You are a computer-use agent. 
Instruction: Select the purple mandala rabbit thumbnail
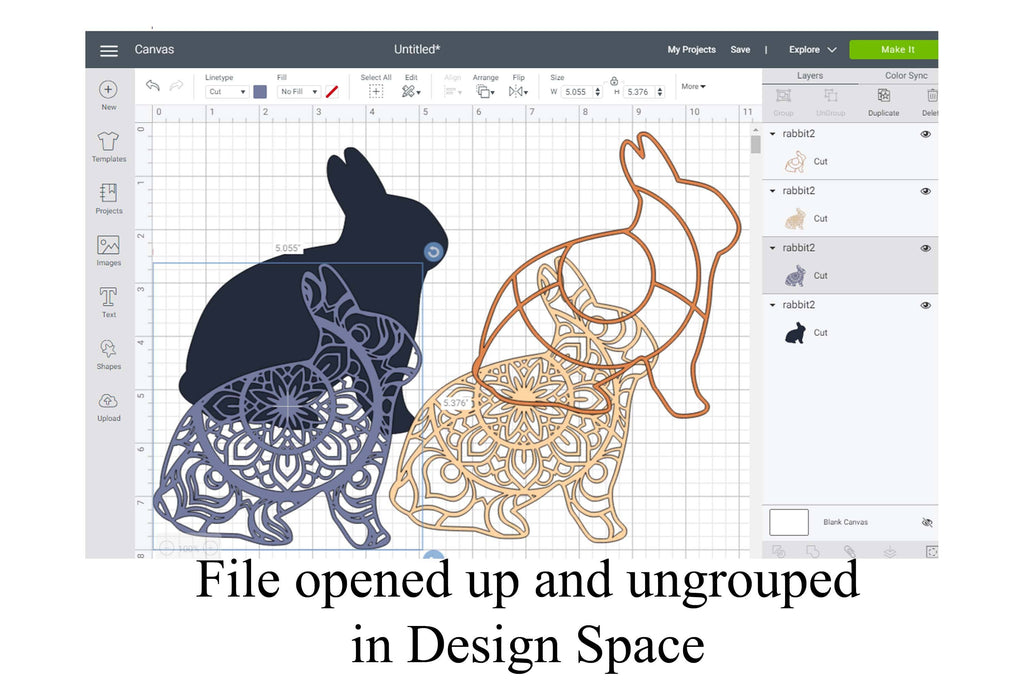tap(795, 276)
